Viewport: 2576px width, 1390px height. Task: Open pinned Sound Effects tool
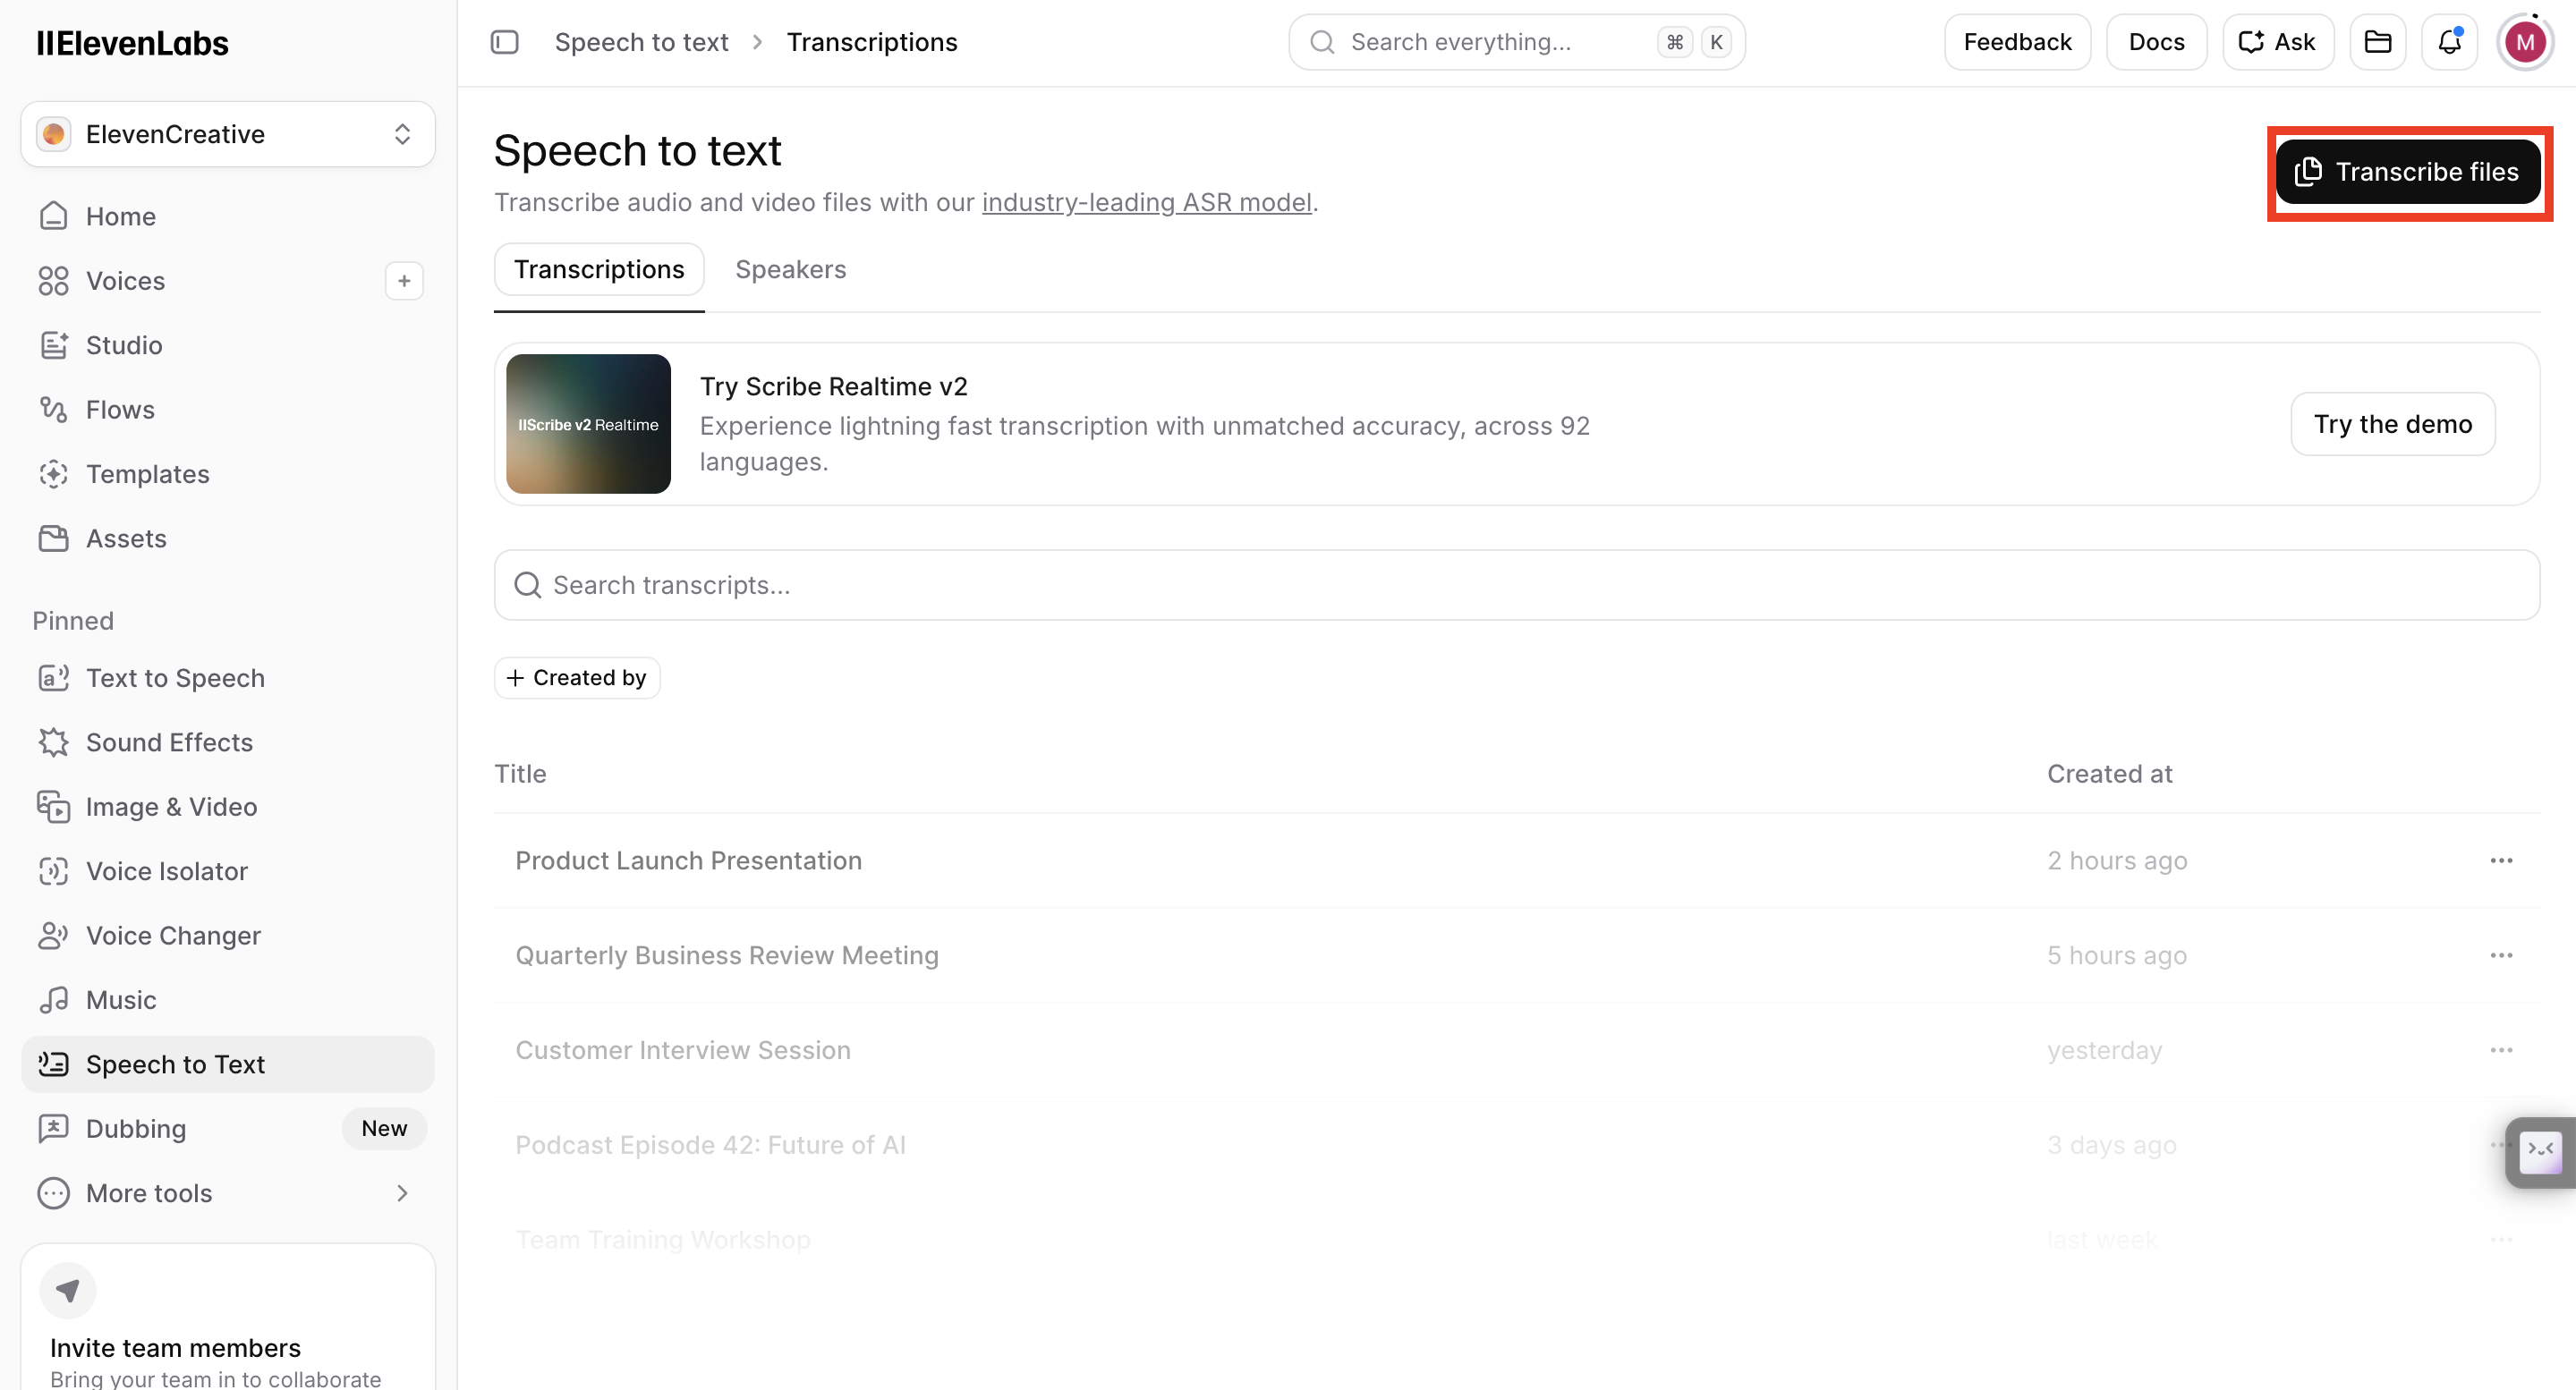[228, 742]
